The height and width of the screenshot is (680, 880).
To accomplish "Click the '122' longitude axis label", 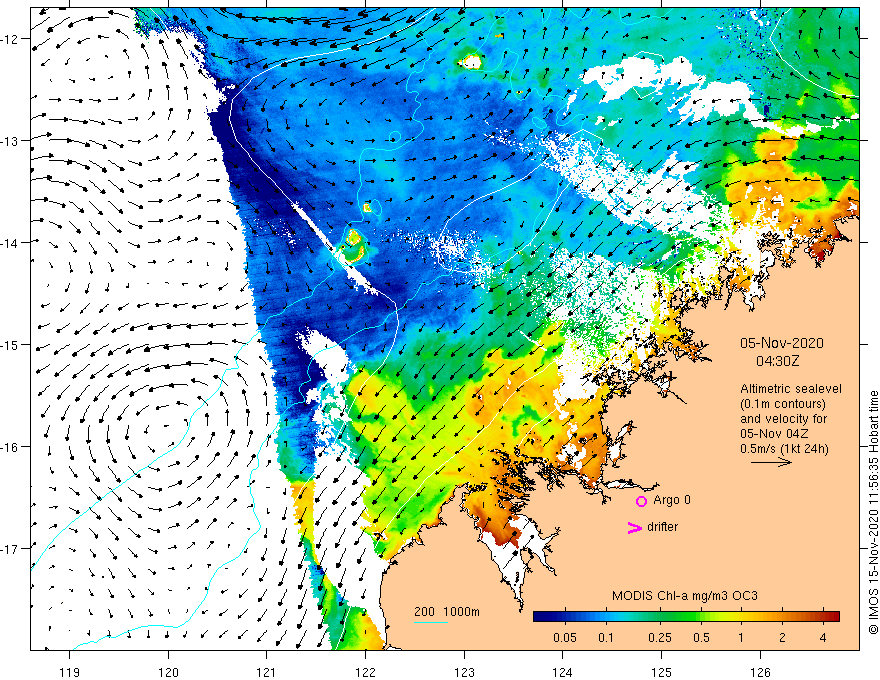I will tap(365, 672).
